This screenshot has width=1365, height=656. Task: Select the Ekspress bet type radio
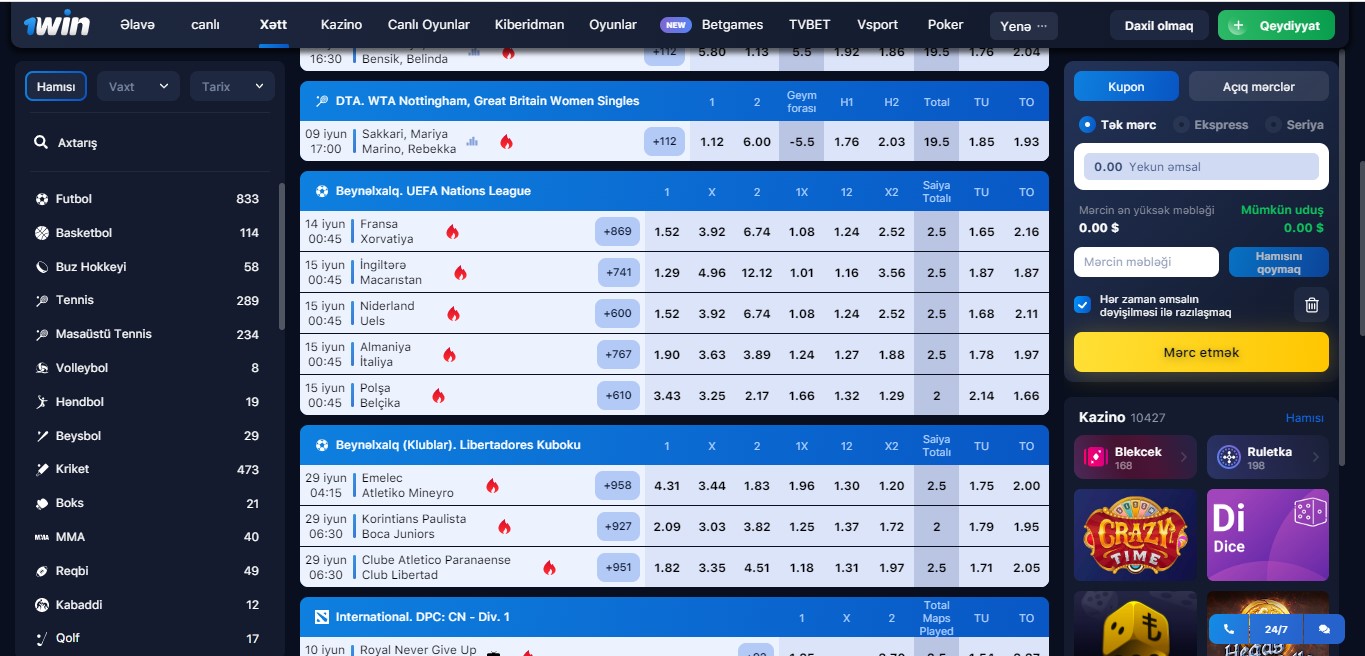click(x=1181, y=125)
